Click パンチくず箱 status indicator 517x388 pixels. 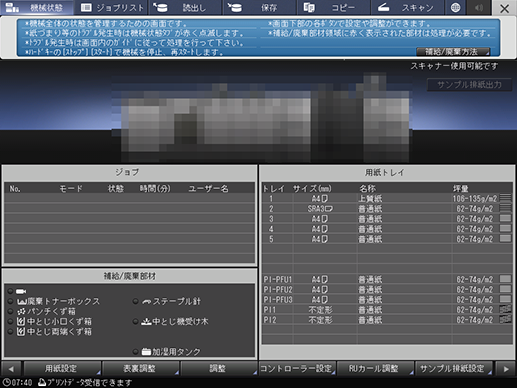click(x=11, y=312)
